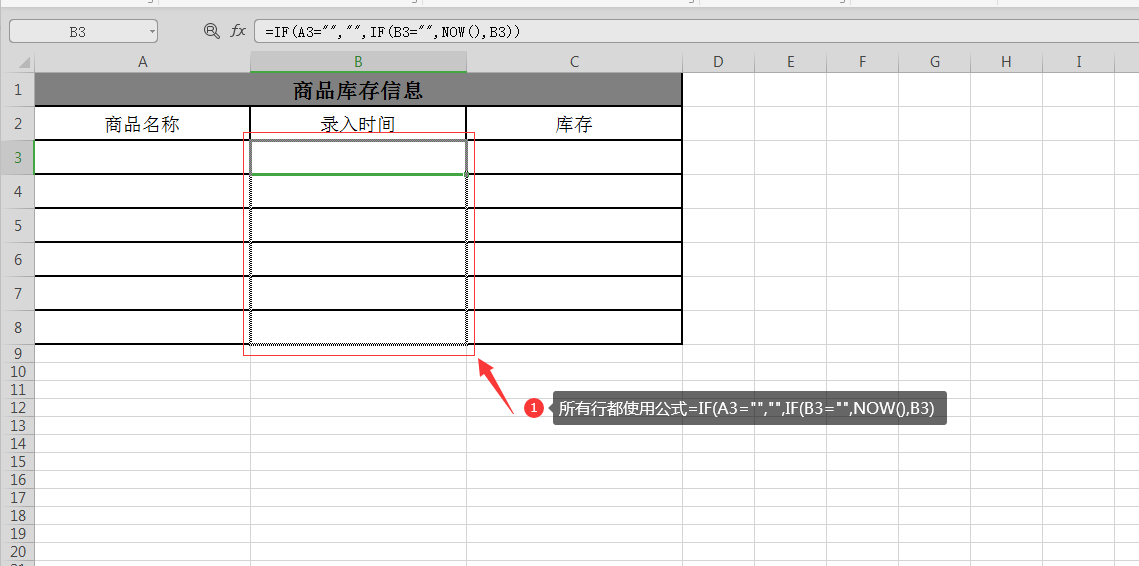Select column C header
This screenshot has width=1139, height=566.
coord(575,62)
